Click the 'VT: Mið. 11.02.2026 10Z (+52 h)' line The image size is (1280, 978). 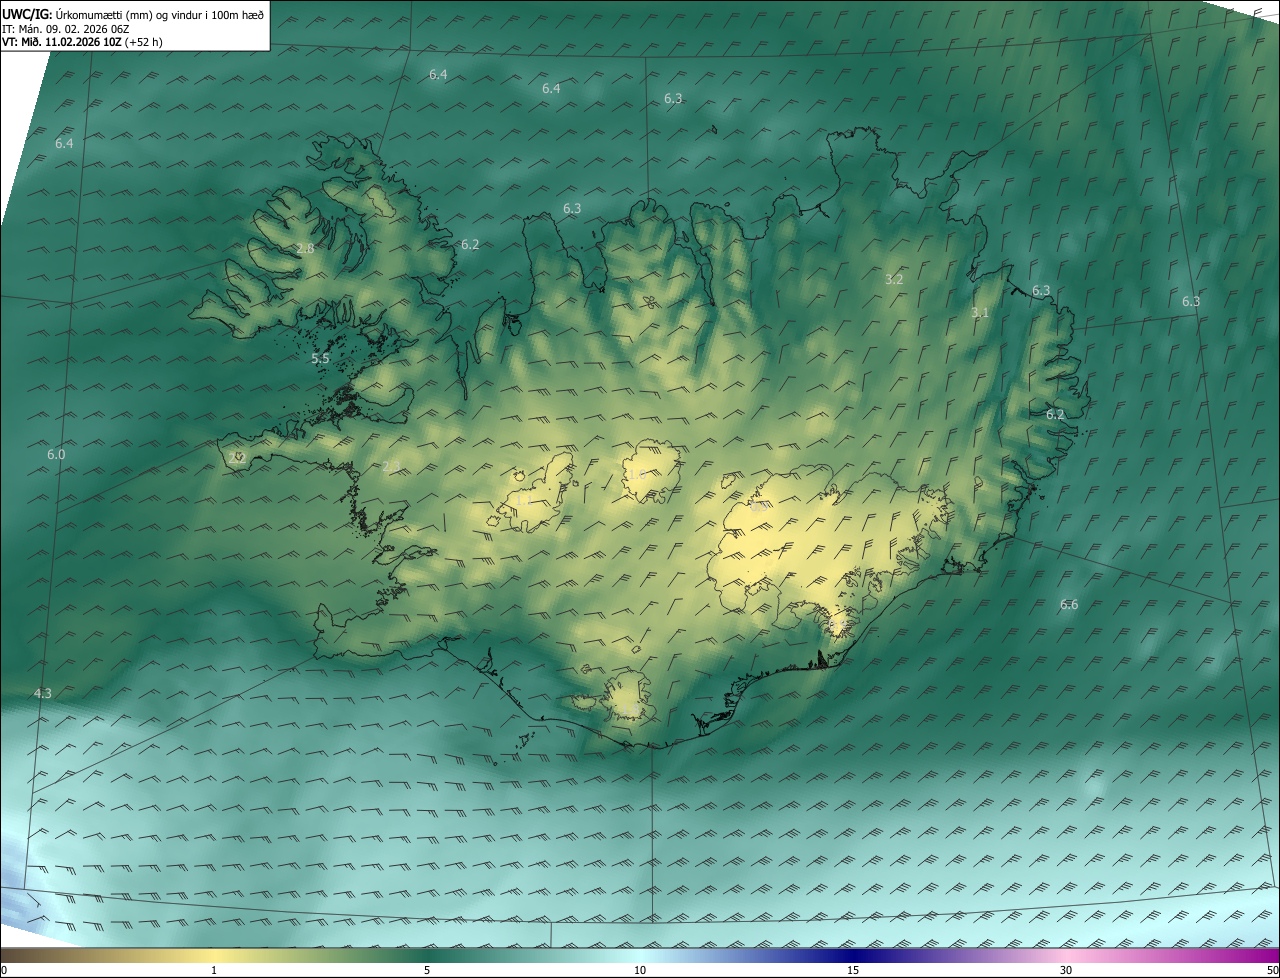(x=82, y=42)
